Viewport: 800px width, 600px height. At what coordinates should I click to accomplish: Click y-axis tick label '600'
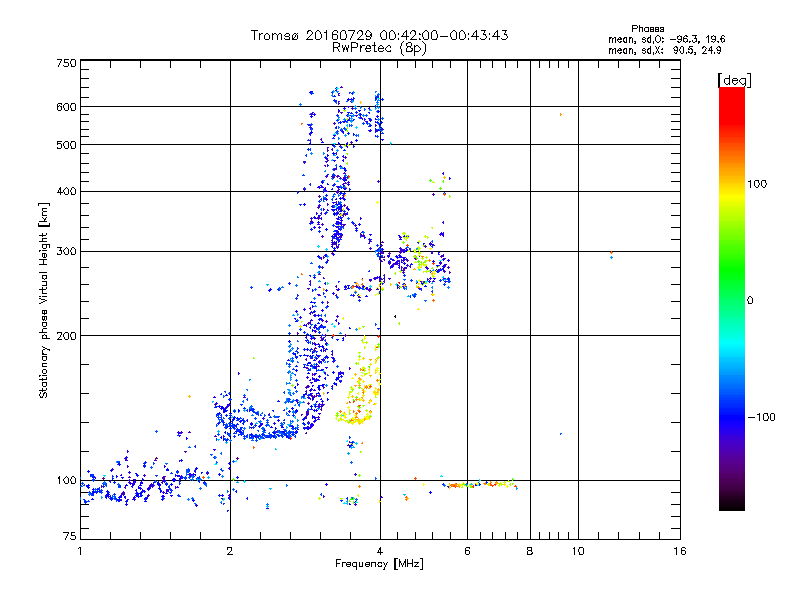coord(66,107)
